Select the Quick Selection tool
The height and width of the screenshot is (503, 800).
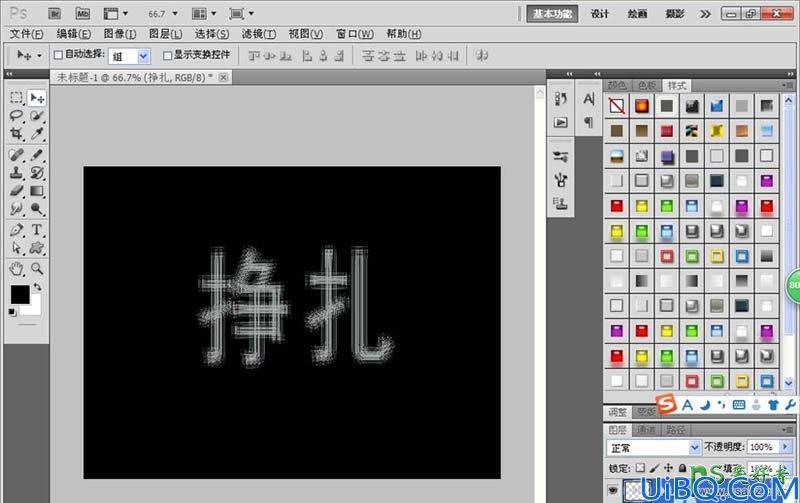(37, 115)
